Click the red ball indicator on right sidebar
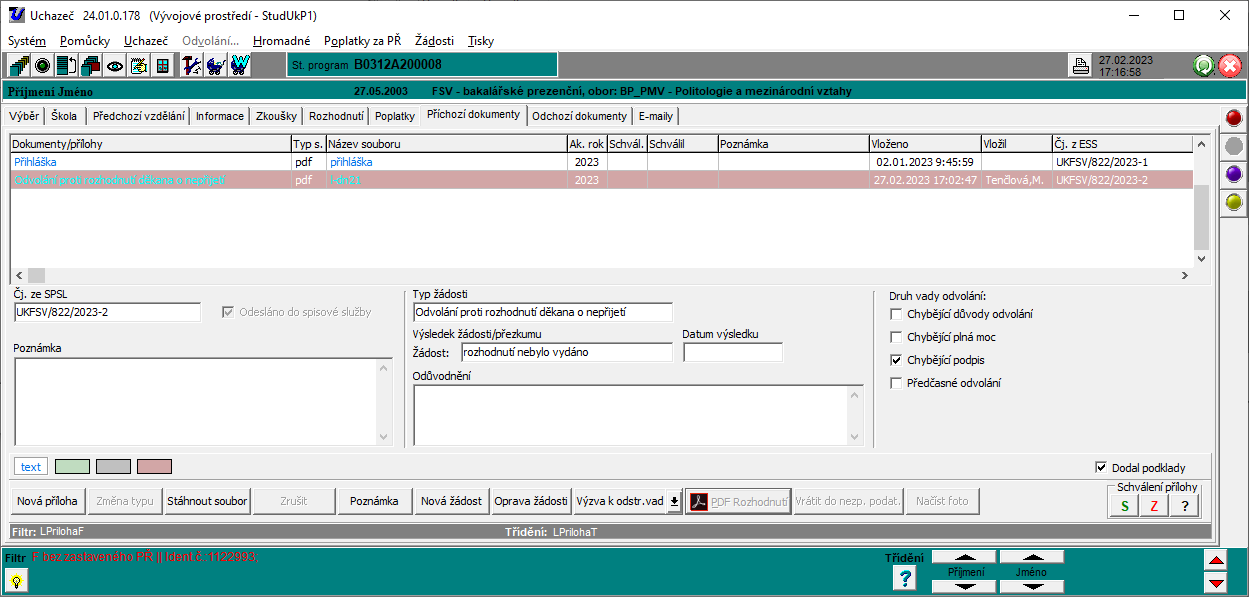The width and height of the screenshot is (1249, 597). coord(1234,119)
